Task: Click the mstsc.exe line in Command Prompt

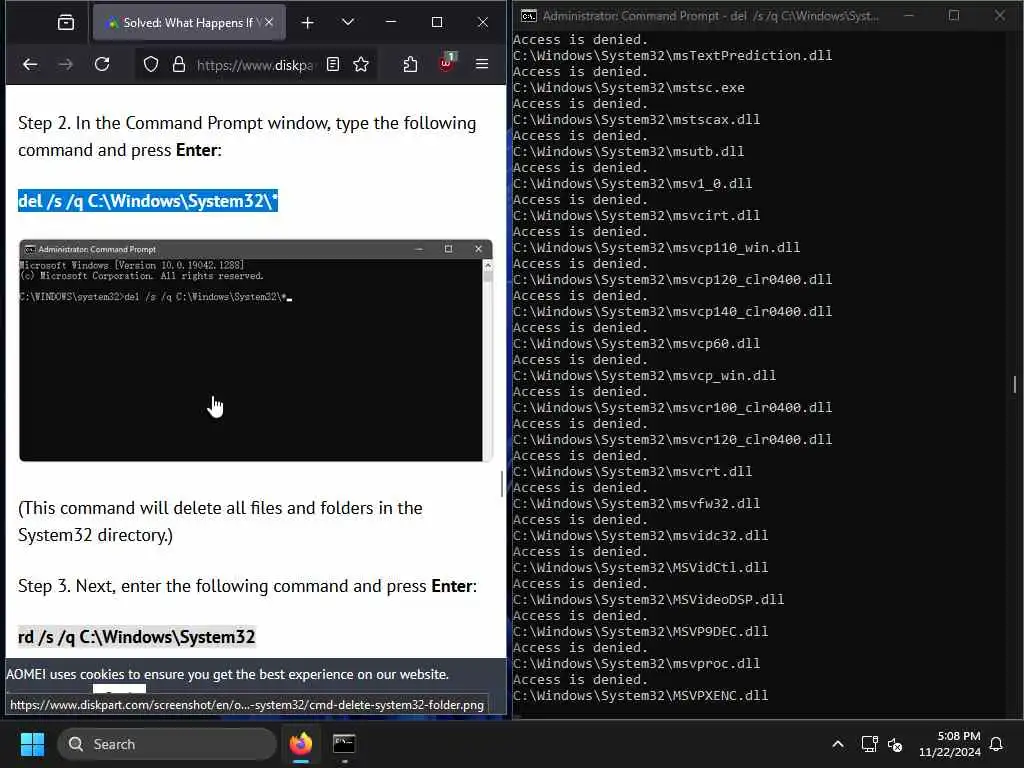Action: click(628, 88)
